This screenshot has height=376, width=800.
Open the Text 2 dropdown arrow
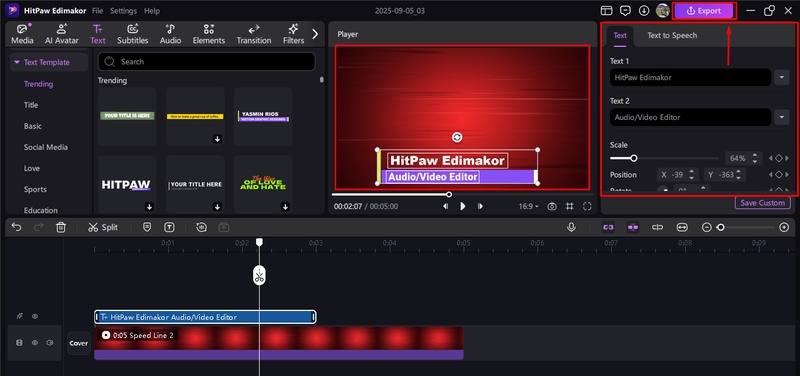[782, 117]
